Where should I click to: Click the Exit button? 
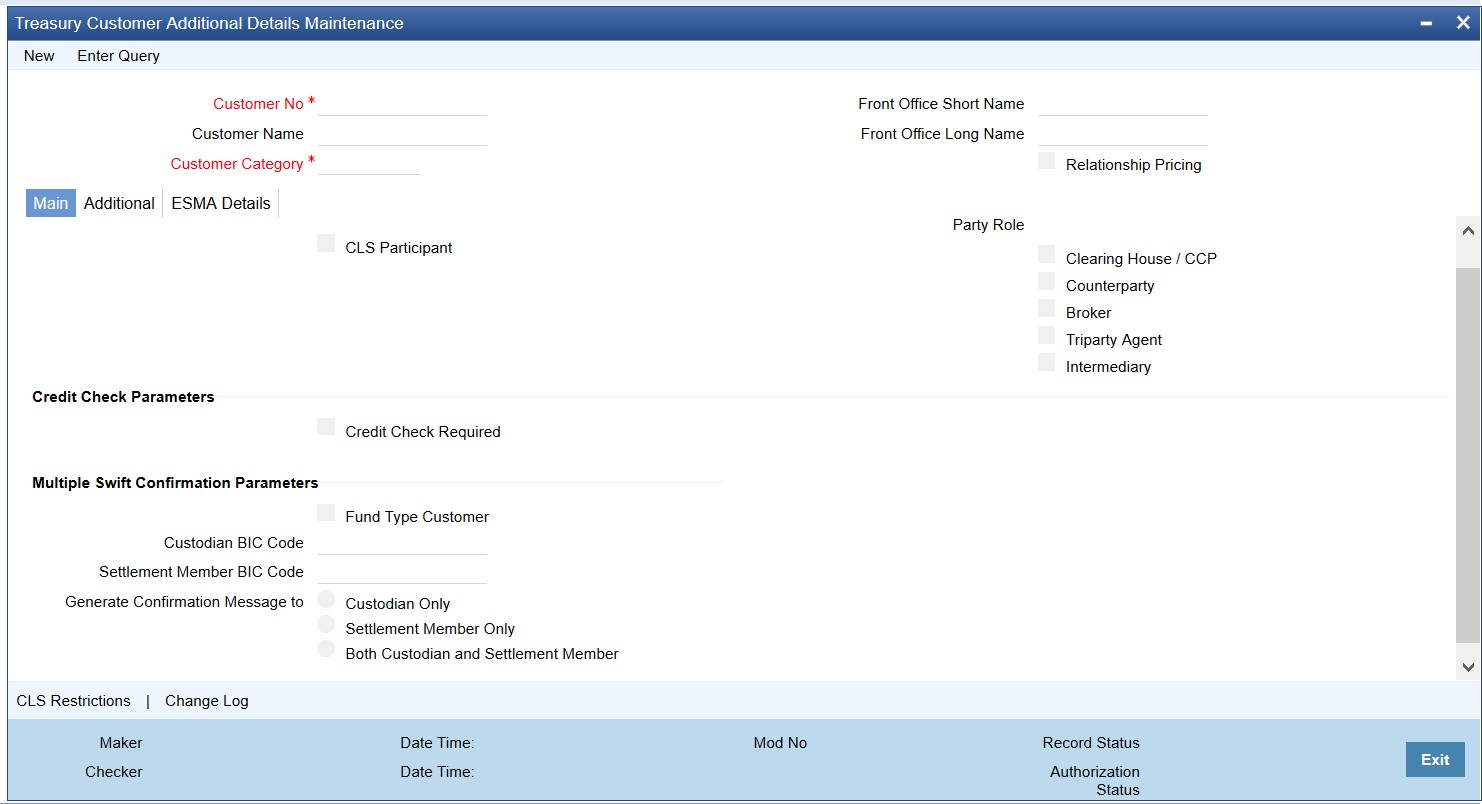(x=1435, y=760)
